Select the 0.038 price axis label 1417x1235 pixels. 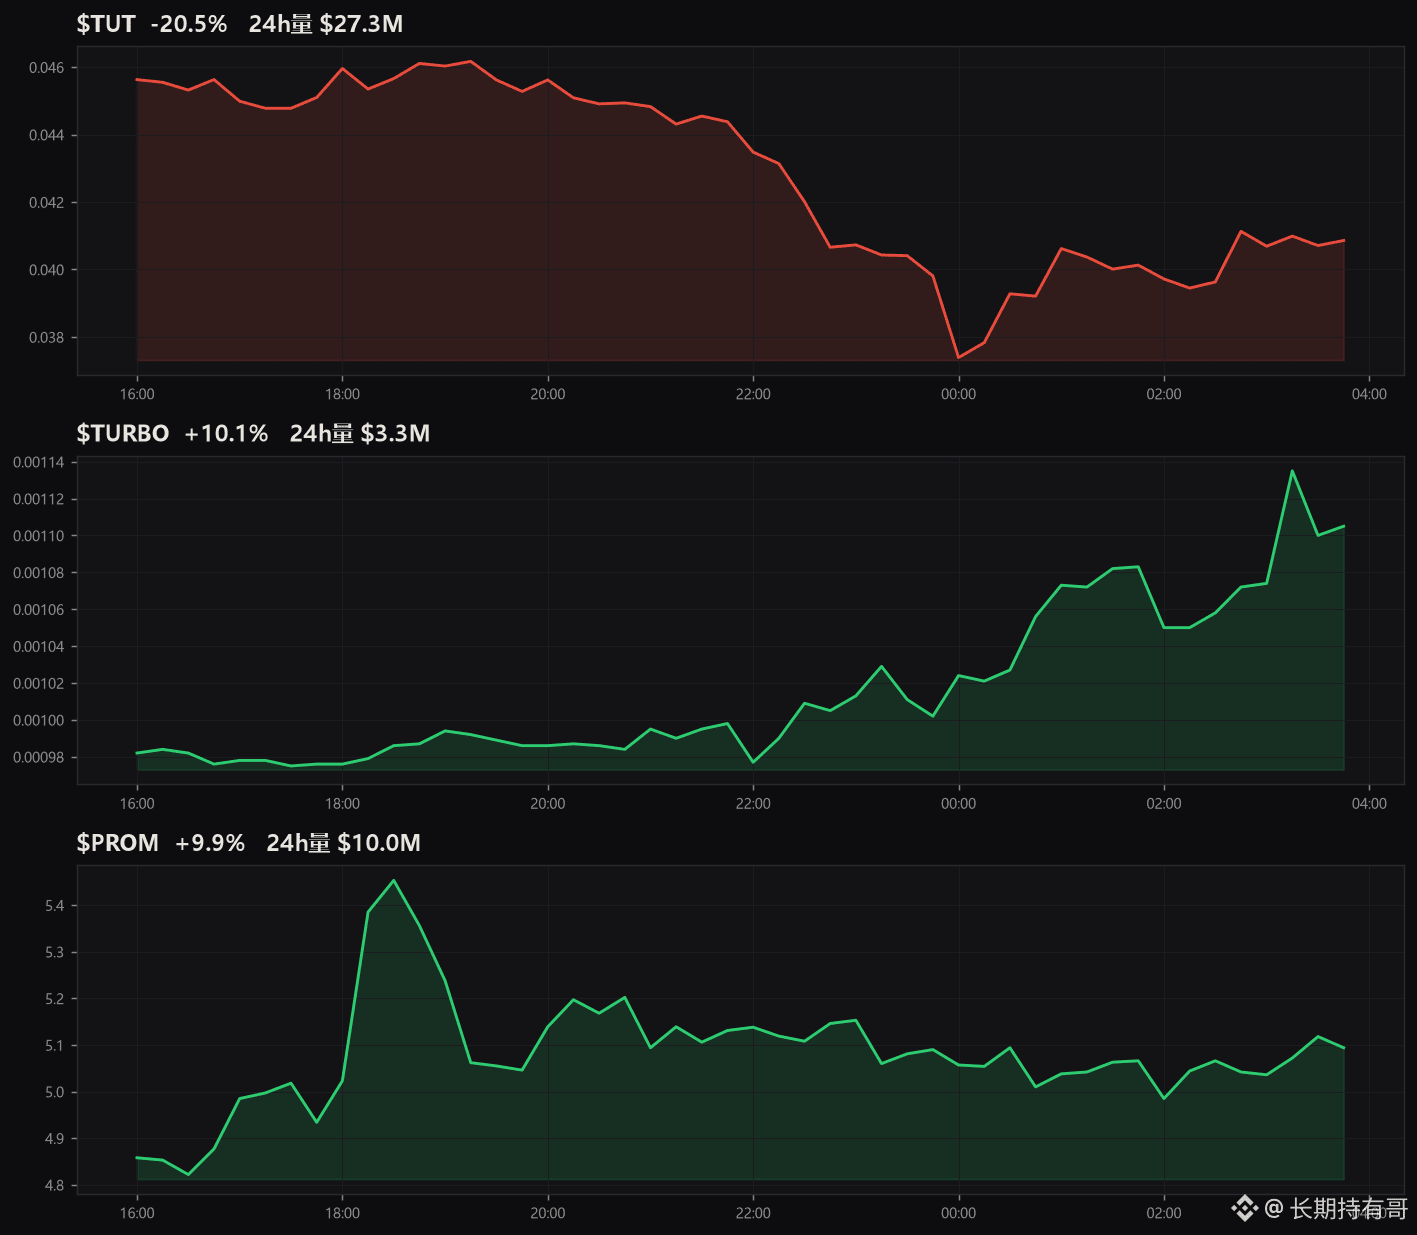46,338
